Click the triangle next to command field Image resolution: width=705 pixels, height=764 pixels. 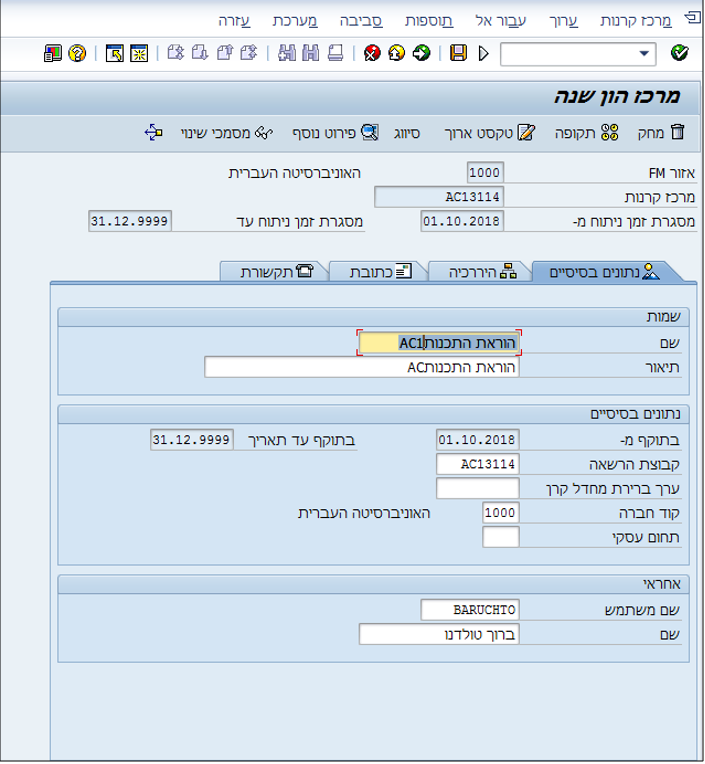click(x=483, y=53)
